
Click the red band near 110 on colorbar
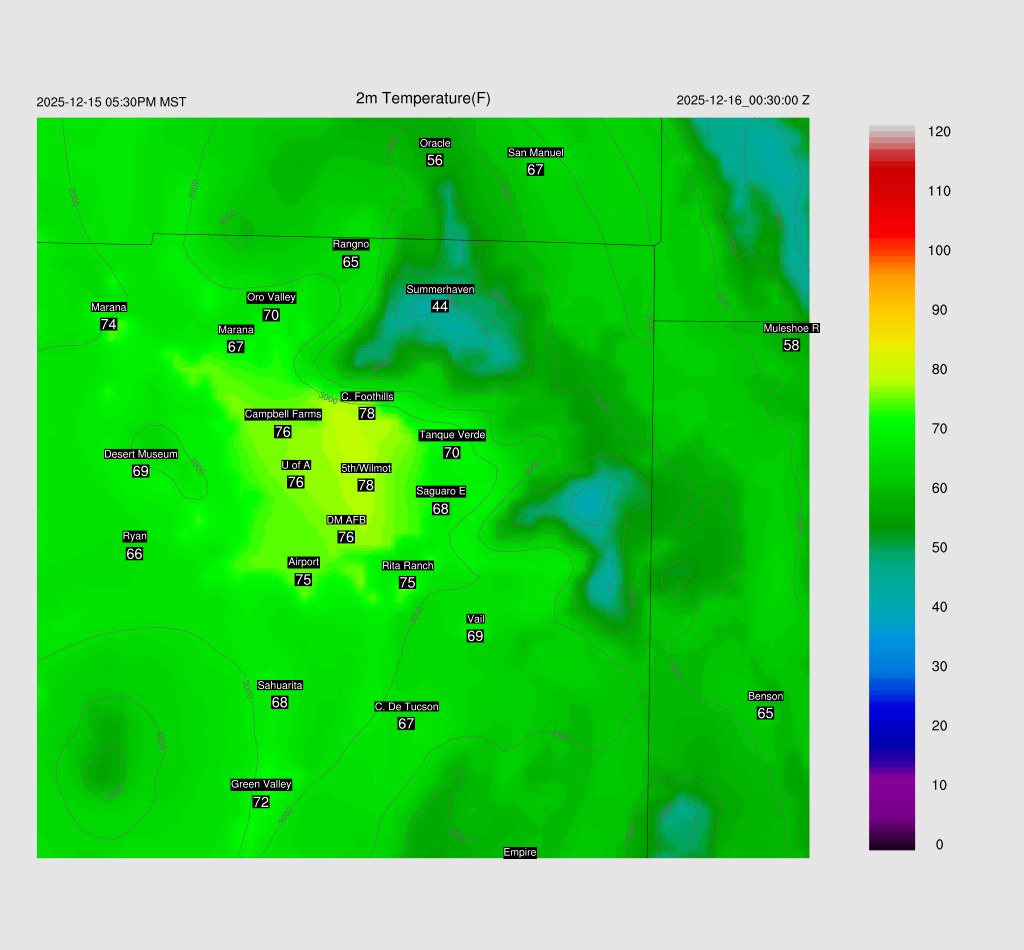point(892,191)
